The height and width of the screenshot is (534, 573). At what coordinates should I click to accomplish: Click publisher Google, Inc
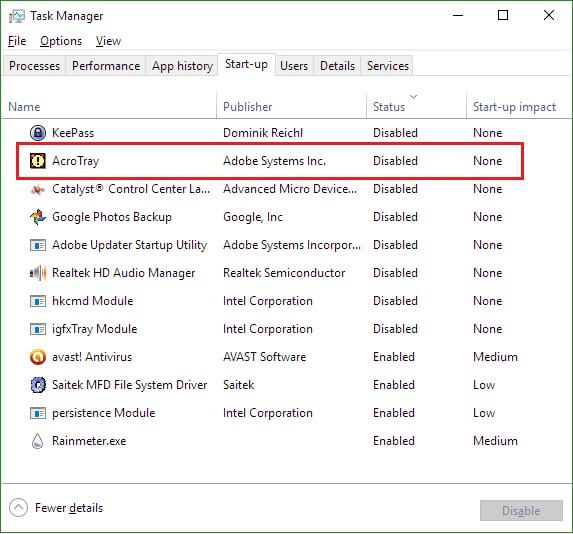click(253, 217)
